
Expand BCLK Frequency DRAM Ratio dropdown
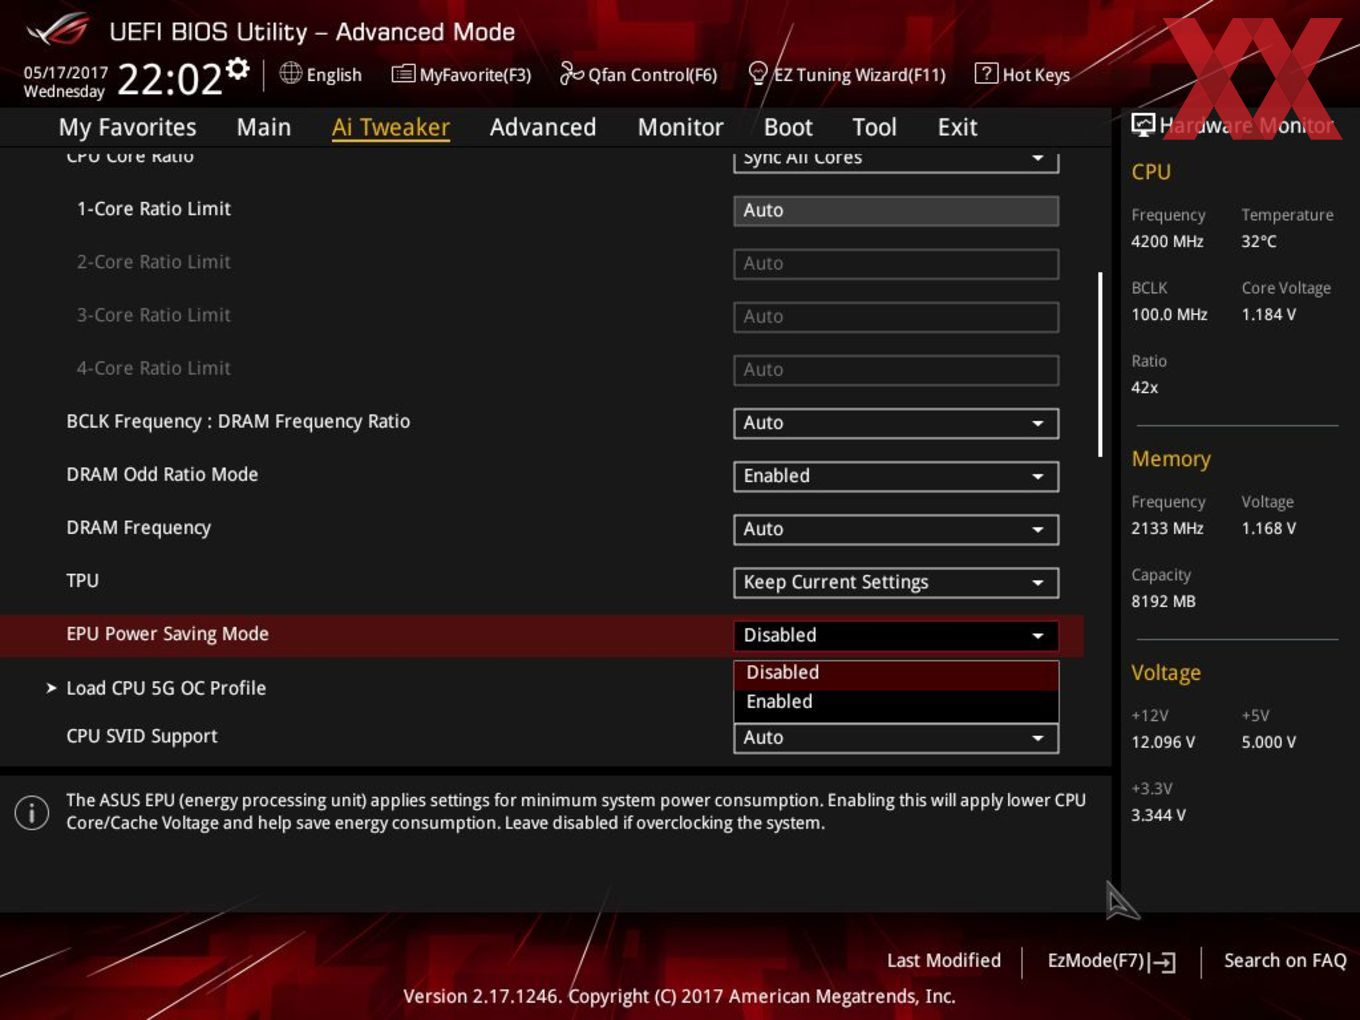896,423
